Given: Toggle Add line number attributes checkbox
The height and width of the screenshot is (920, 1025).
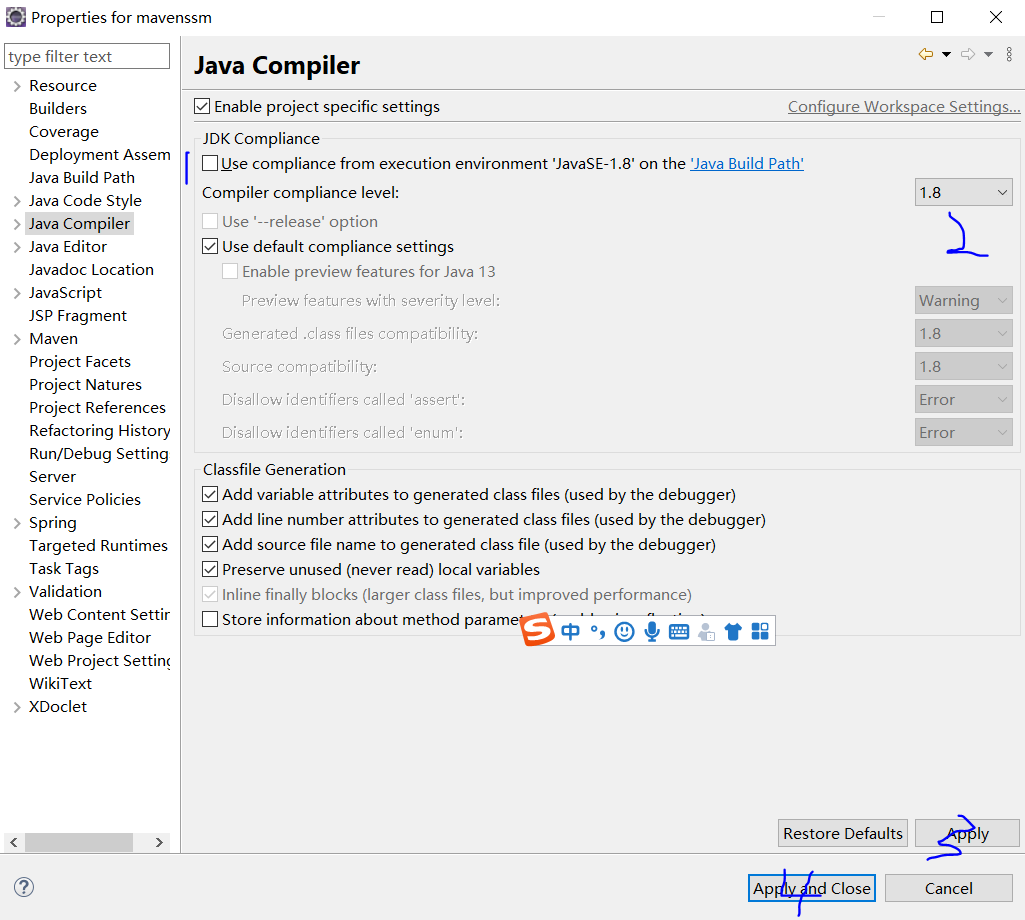Looking at the screenshot, I should click(210, 519).
